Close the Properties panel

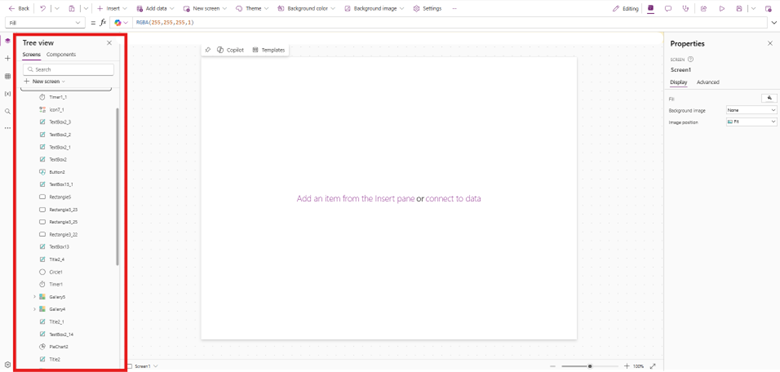point(770,44)
